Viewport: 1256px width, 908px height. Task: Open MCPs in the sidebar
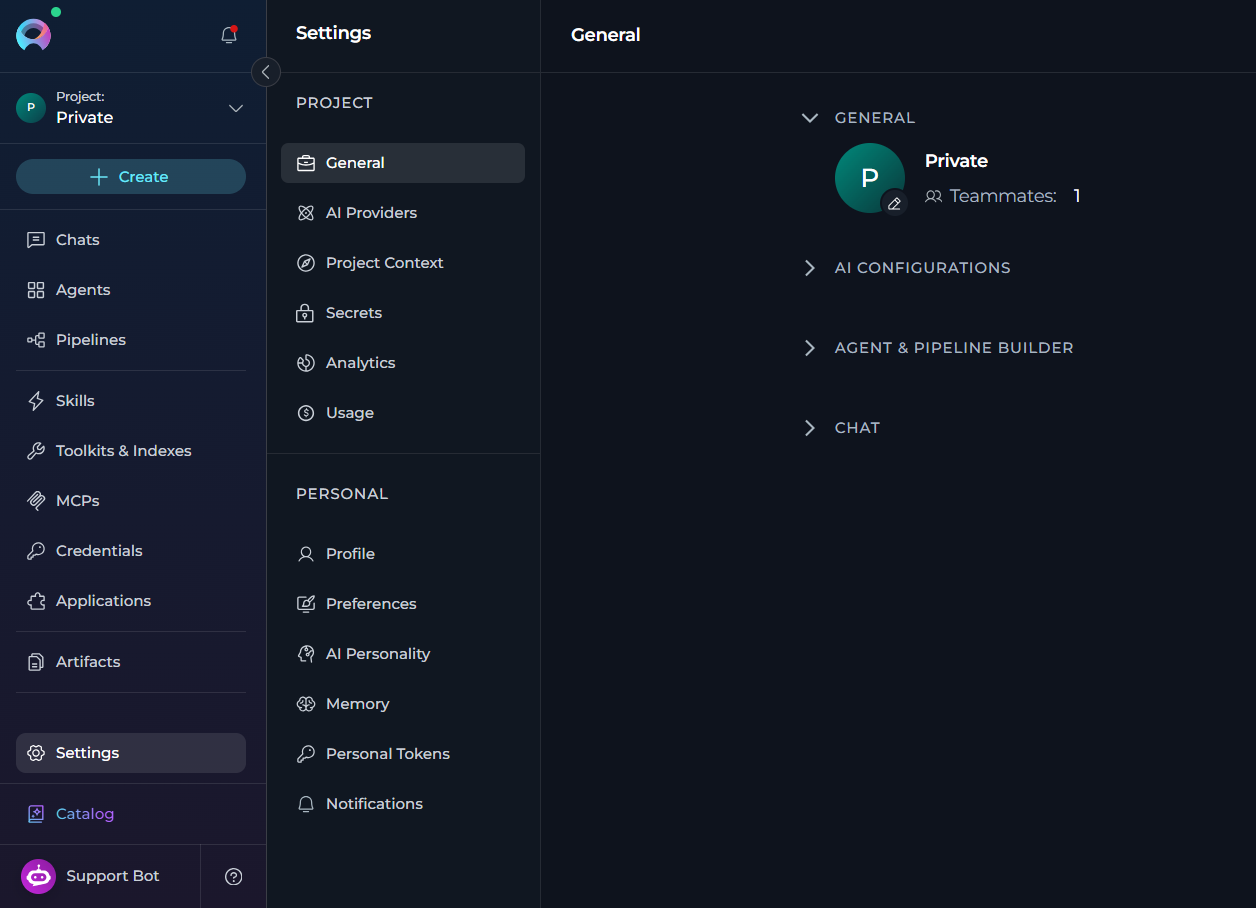point(78,501)
